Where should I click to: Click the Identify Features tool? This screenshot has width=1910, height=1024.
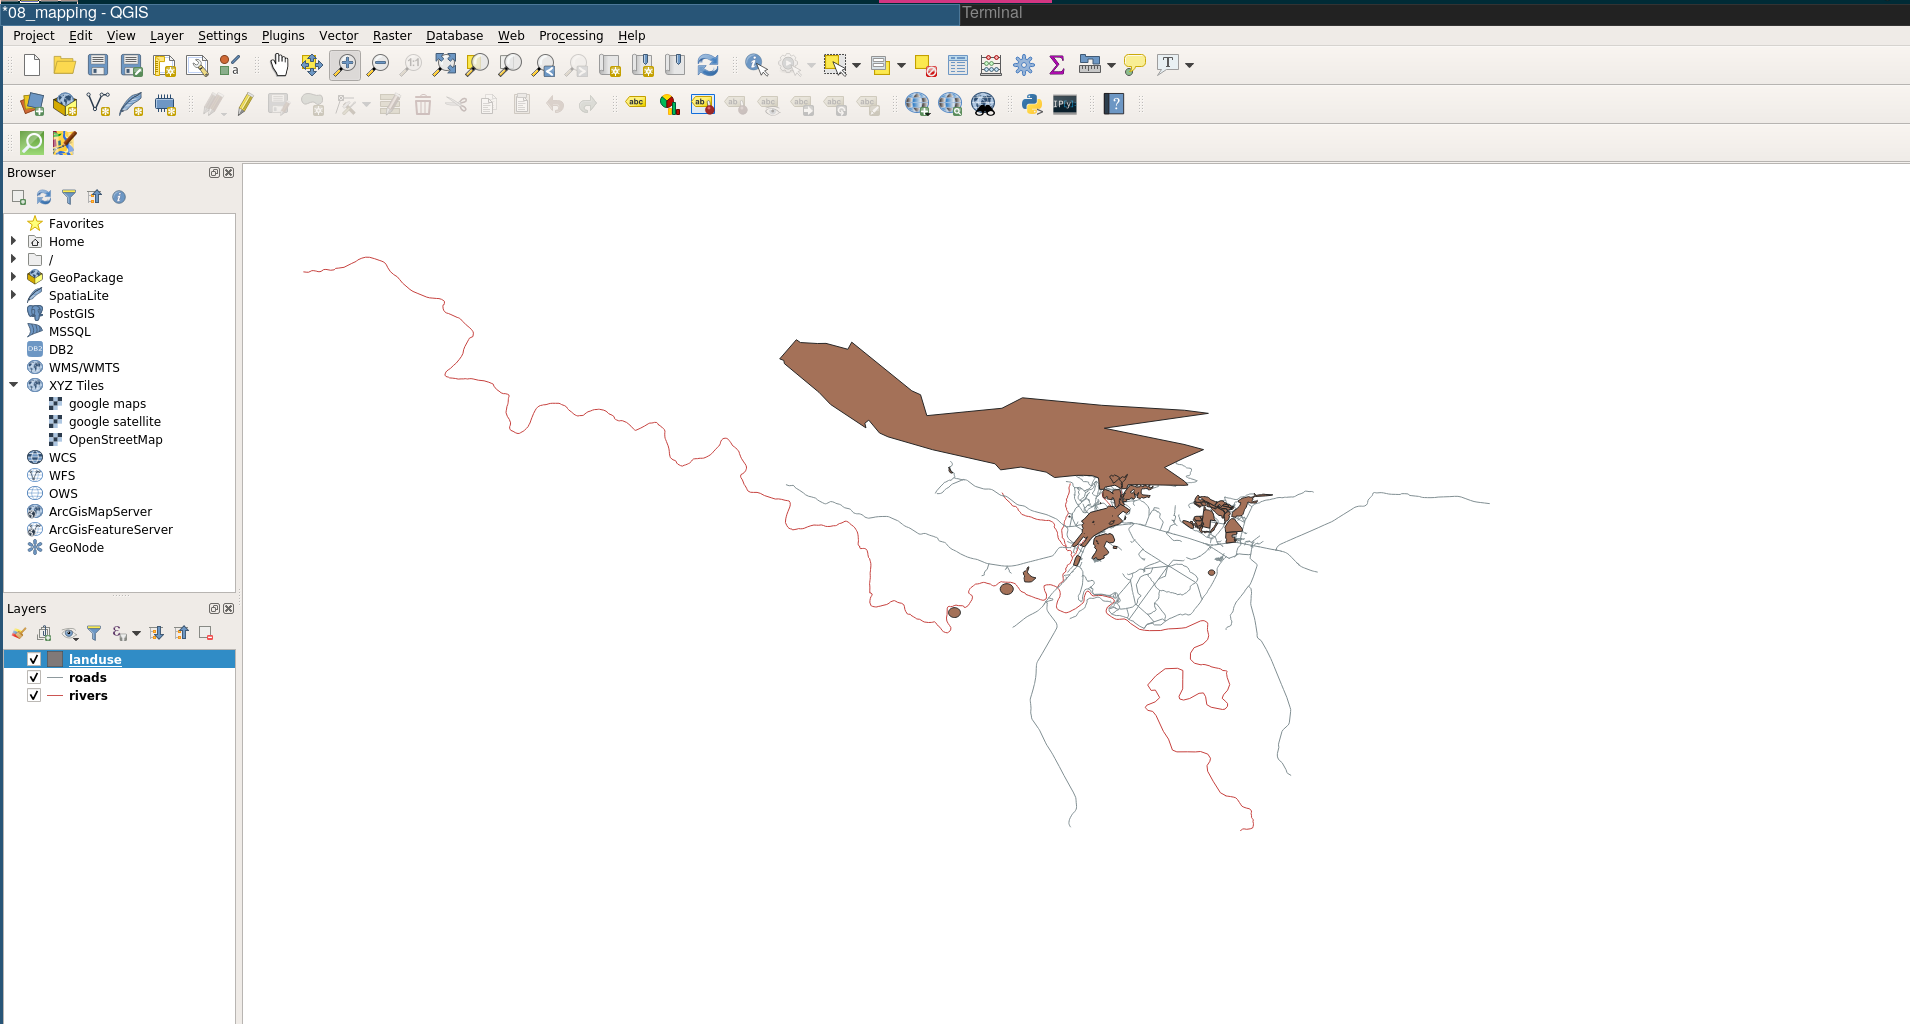[x=756, y=65]
